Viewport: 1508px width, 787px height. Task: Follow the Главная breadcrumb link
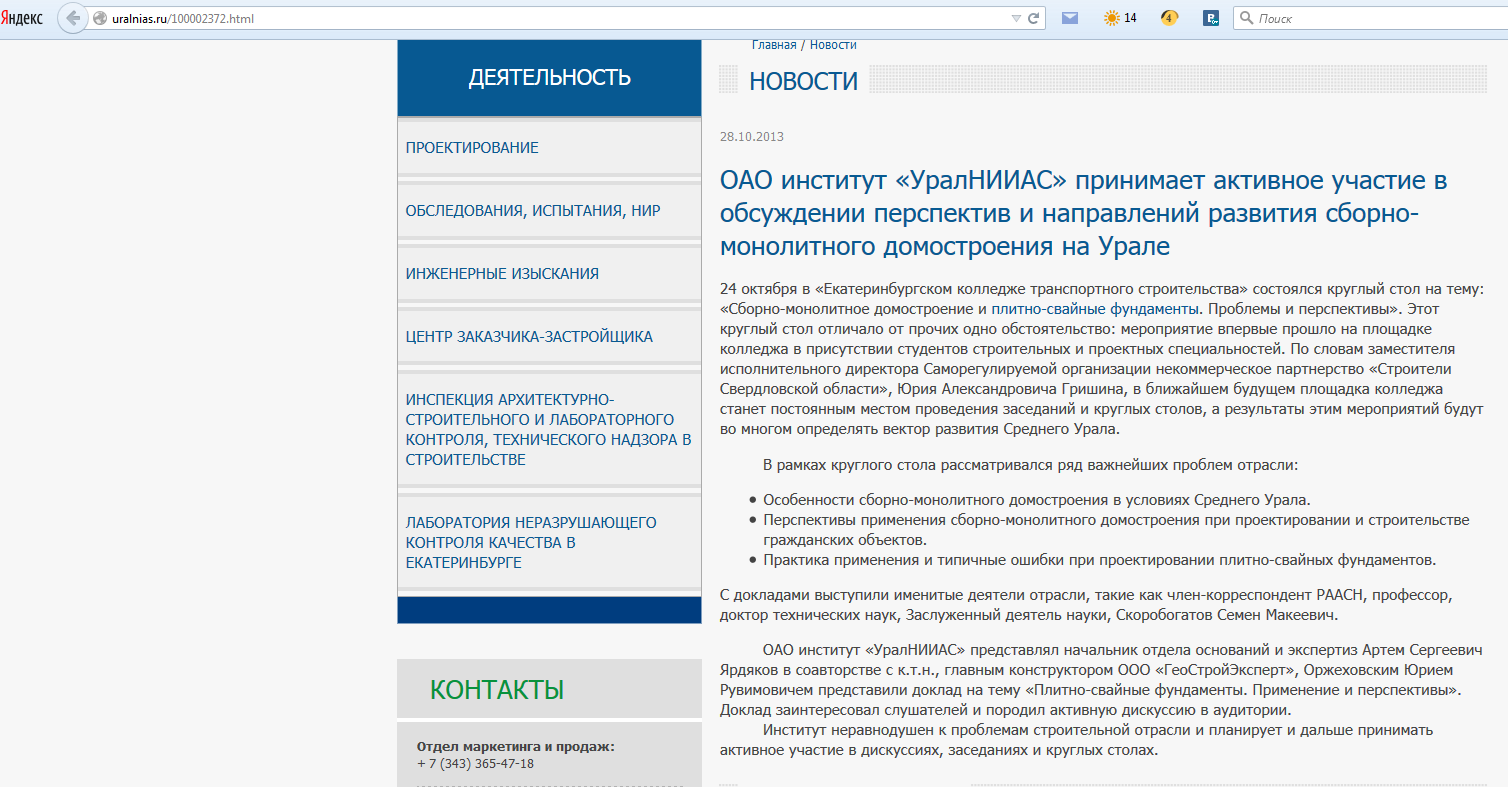coord(774,45)
